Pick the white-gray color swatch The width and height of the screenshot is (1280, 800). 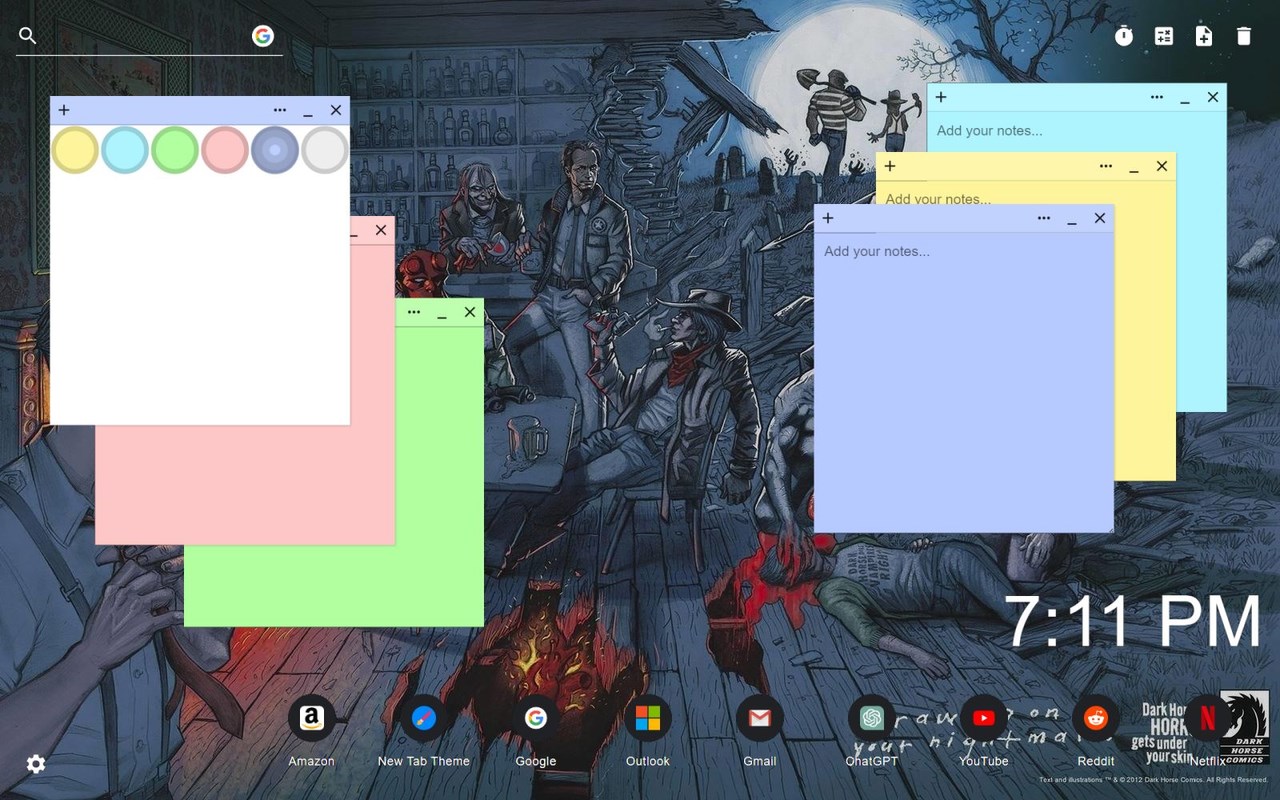point(325,150)
